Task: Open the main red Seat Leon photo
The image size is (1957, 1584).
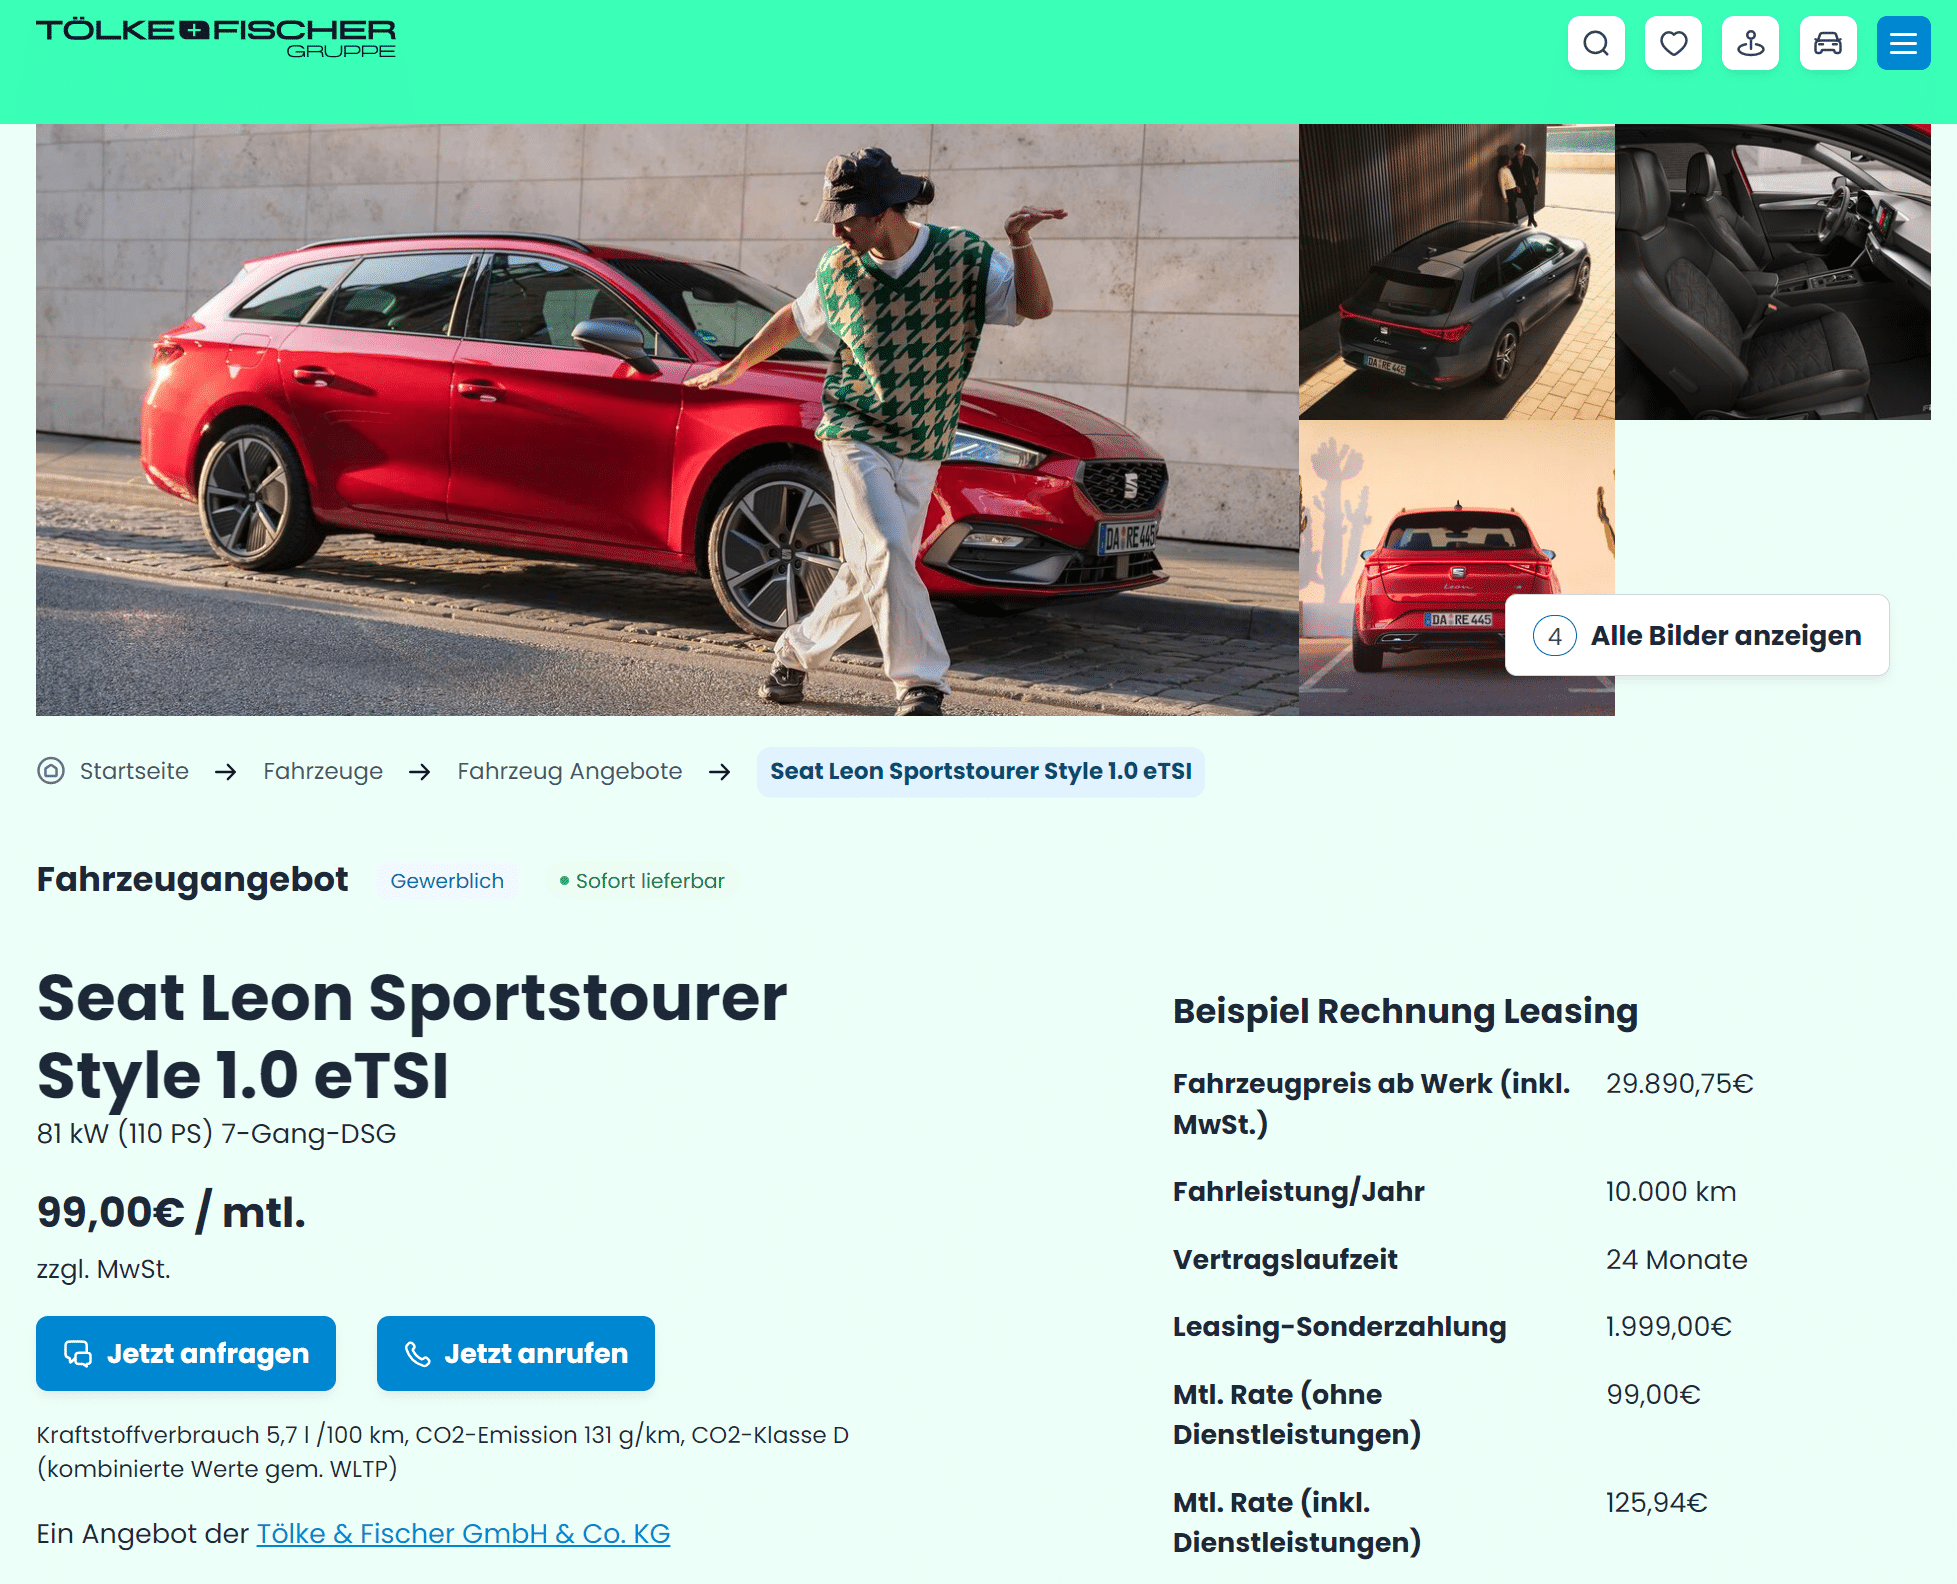Action: tap(667, 420)
